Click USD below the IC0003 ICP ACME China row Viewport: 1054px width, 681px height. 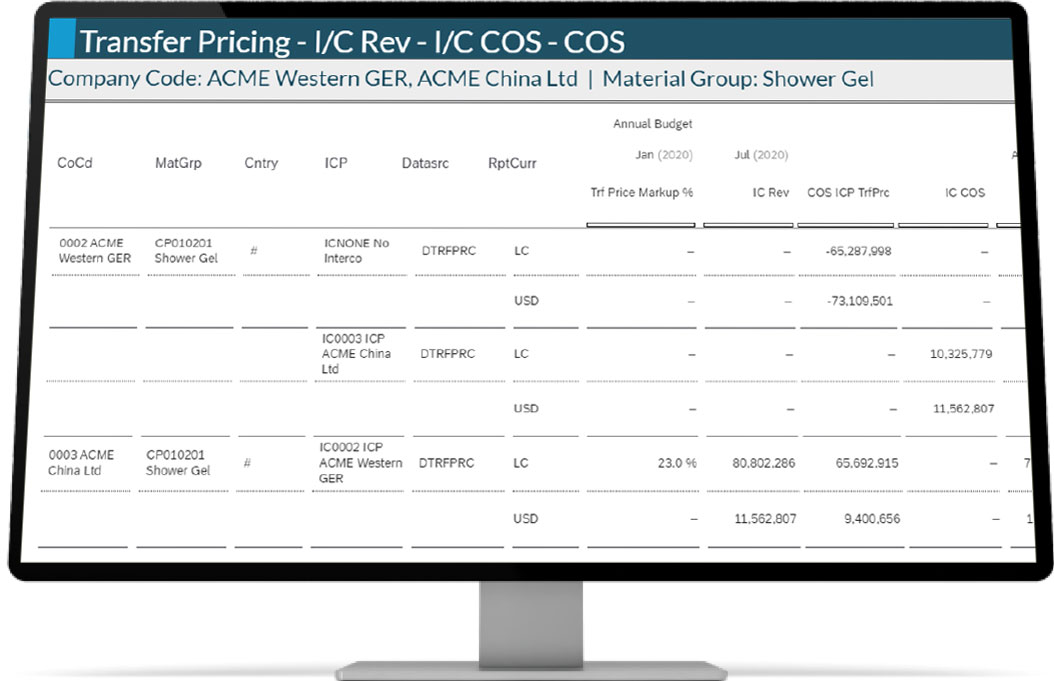pos(526,409)
